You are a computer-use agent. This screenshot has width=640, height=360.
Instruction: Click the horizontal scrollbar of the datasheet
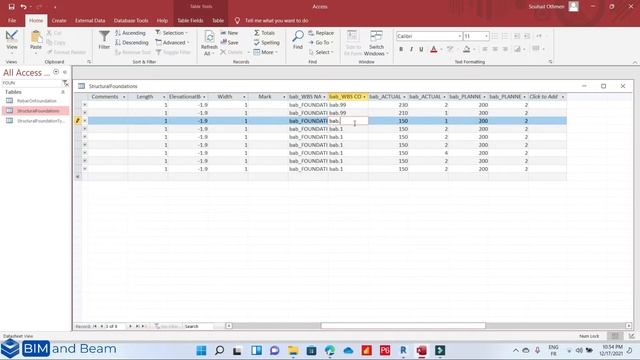(403, 326)
